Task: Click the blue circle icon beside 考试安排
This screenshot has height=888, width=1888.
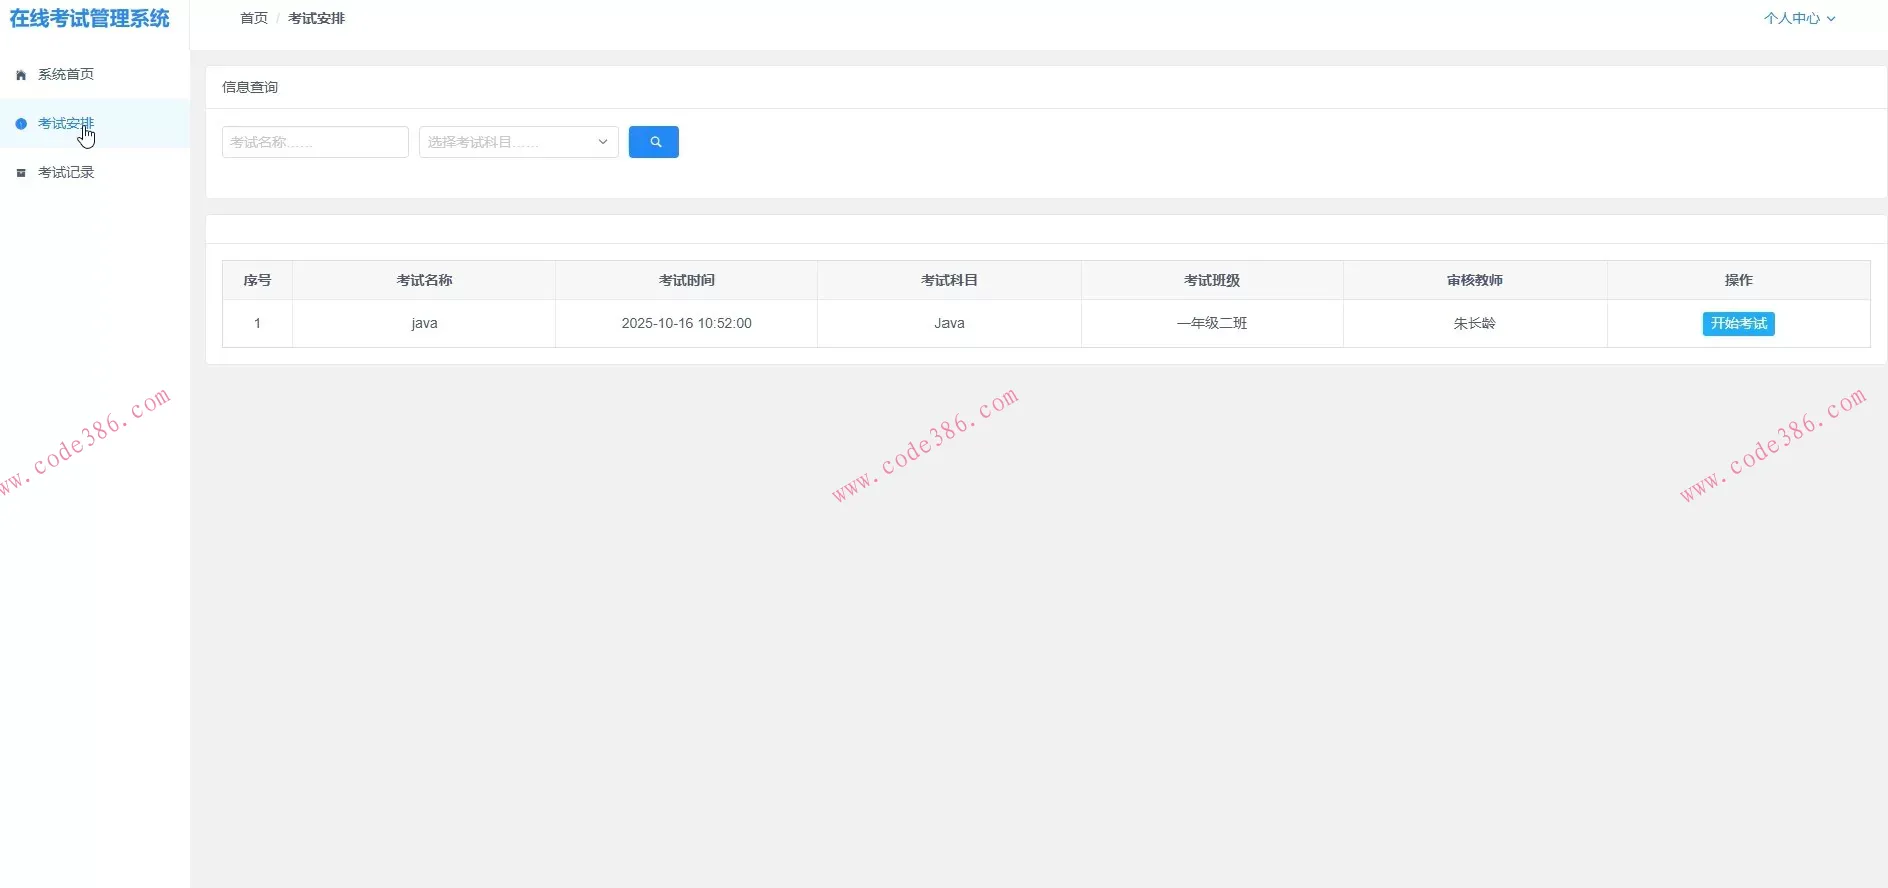Action: (x=21, y=124)
